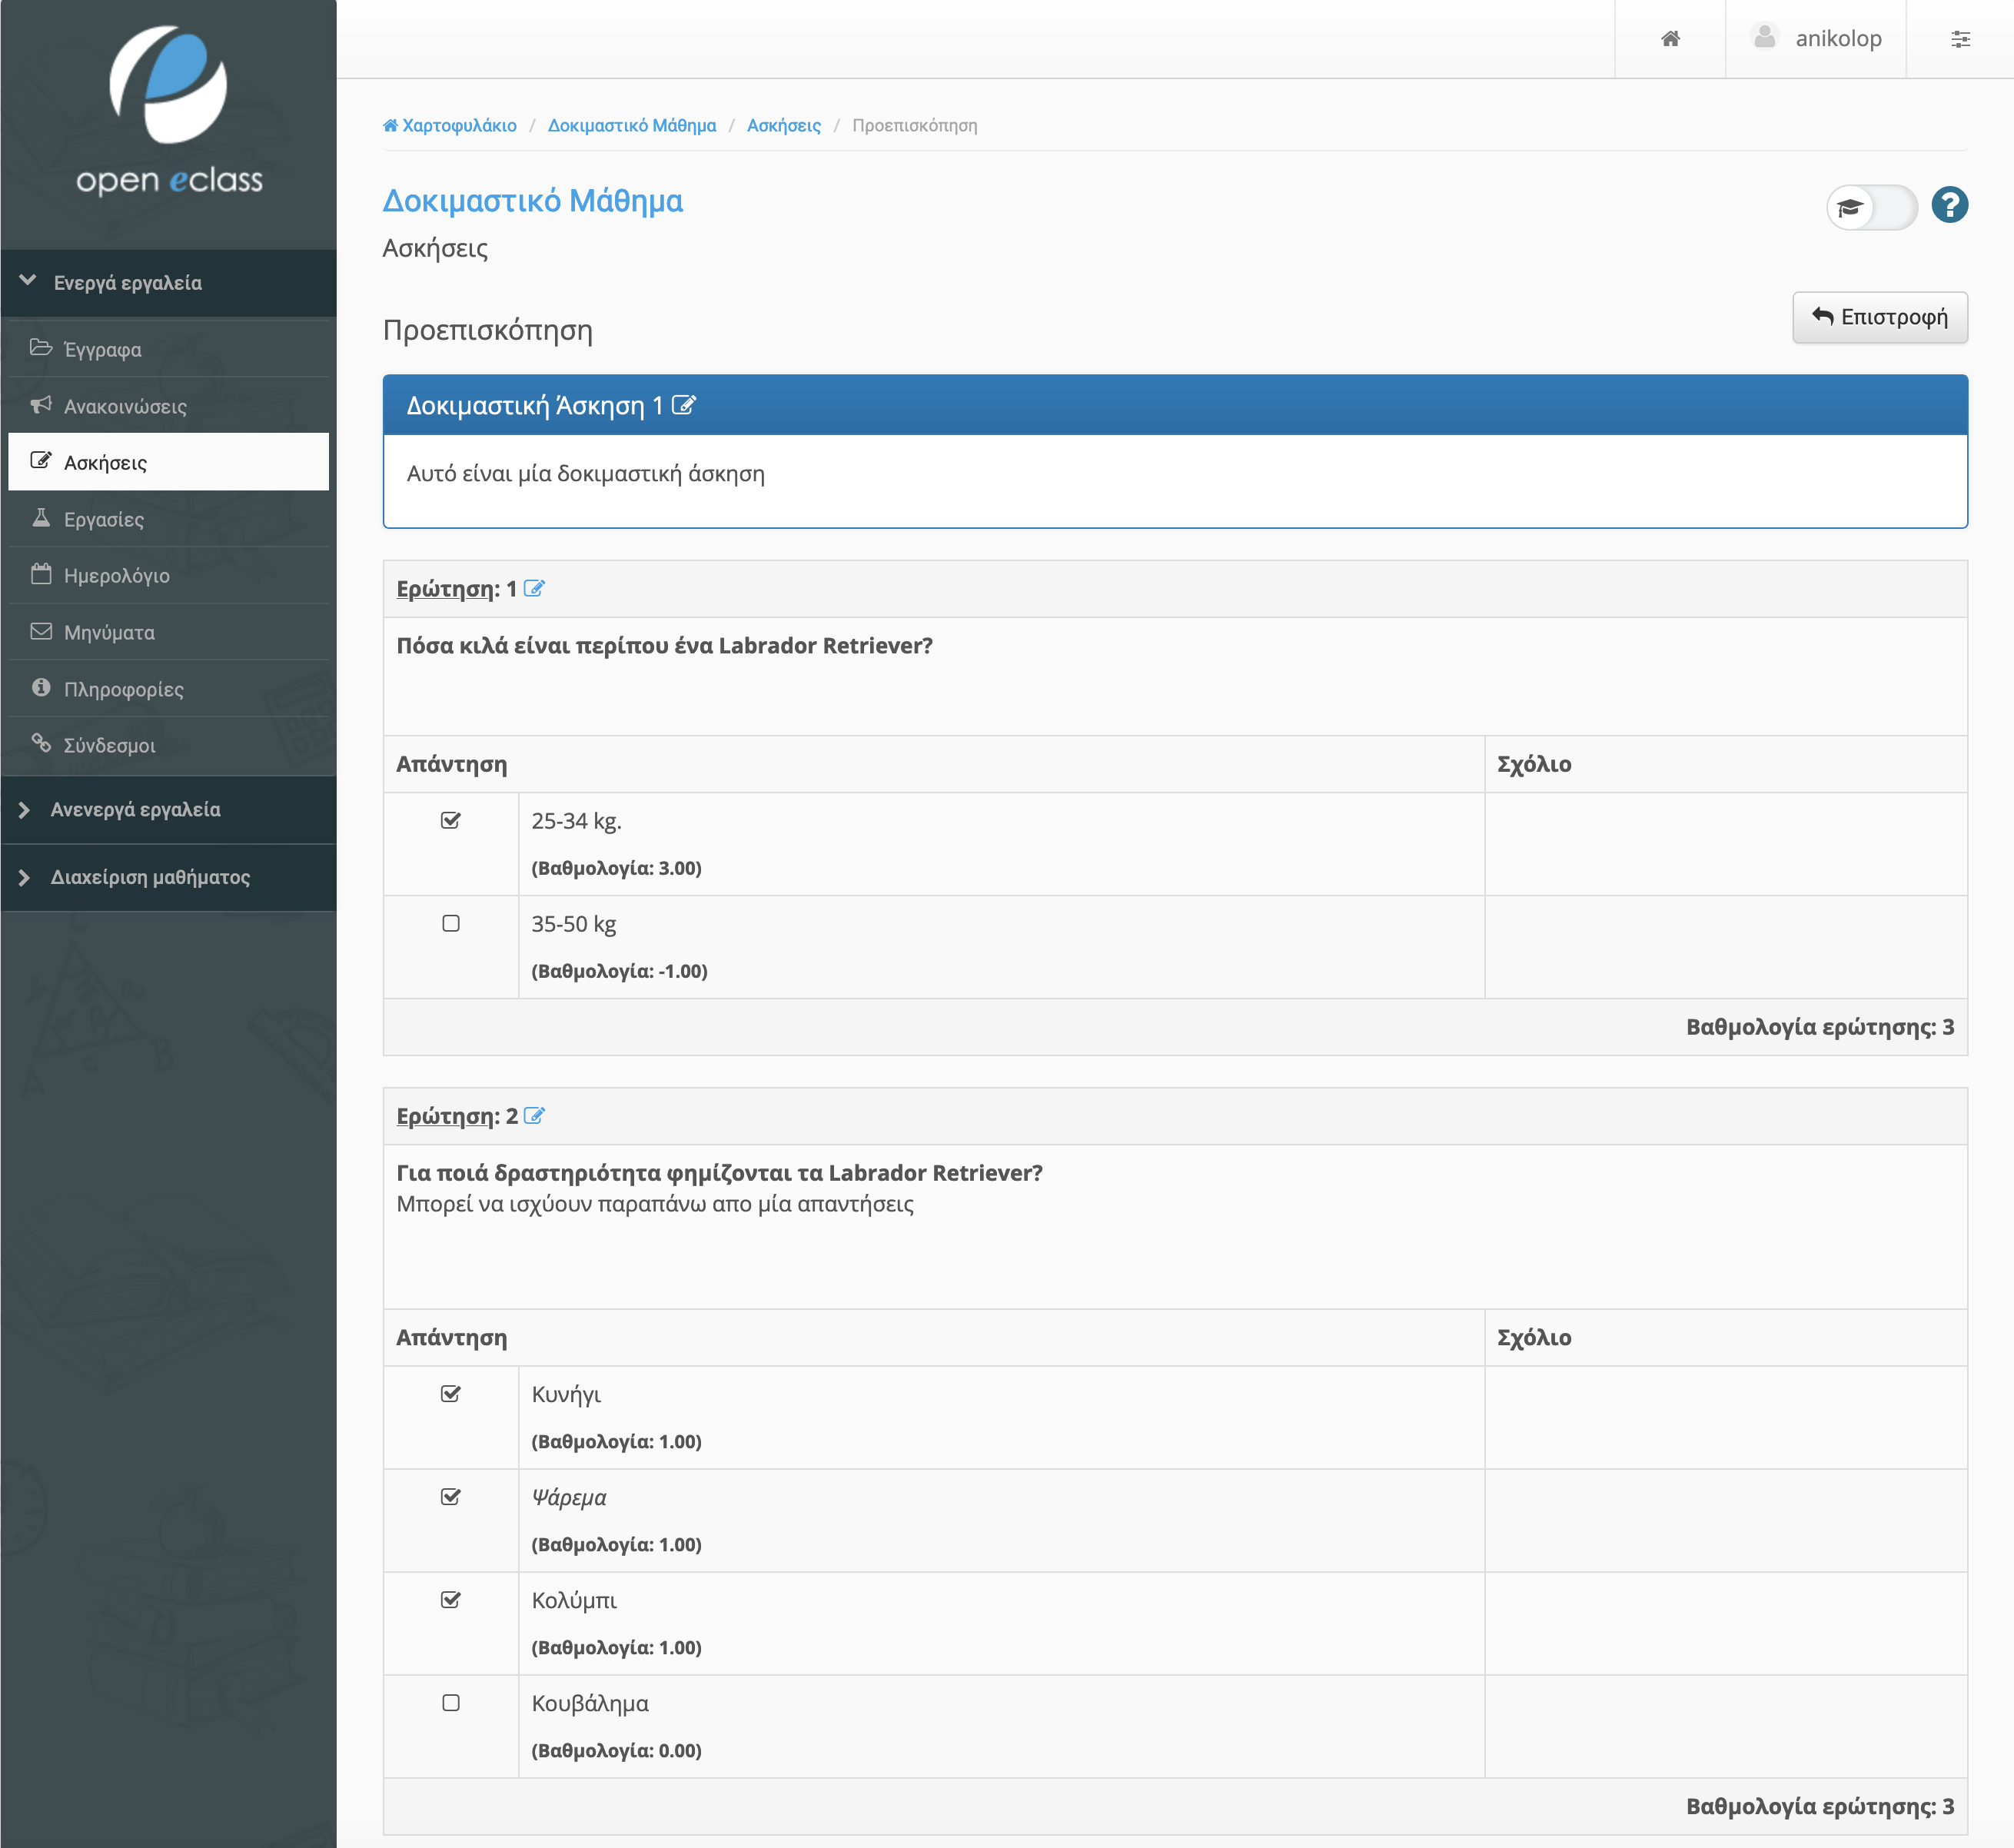Open Σύνδεσμοι in the sidebar
The image size is (2014, 1848).
168,745
